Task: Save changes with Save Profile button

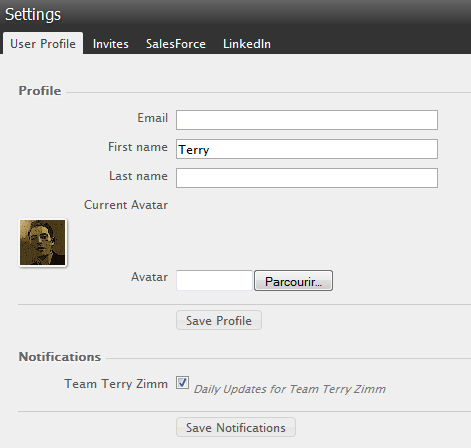Action: tap(219, 320)
